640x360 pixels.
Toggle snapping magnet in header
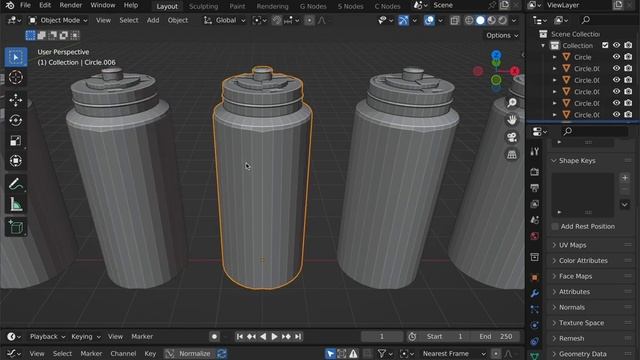coord(277,20)
